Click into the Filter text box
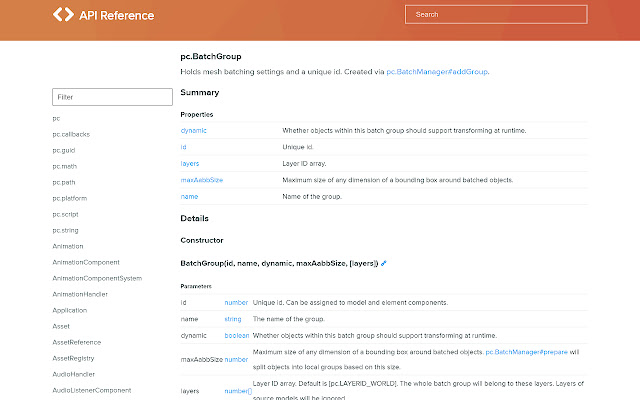Image resolution: width=640 pixels, height=400 pixels. (112, 97)
